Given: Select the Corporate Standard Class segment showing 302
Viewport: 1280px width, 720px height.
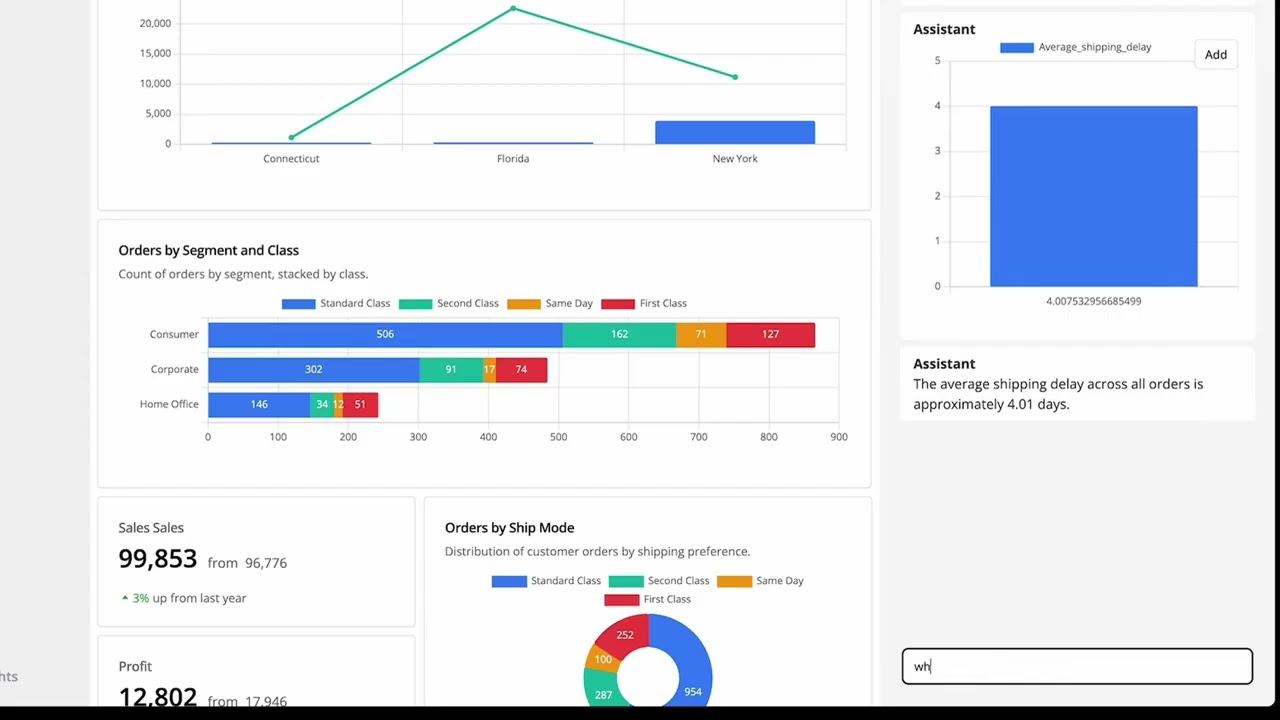Looking at the screenshot, I should click(314, 370).
